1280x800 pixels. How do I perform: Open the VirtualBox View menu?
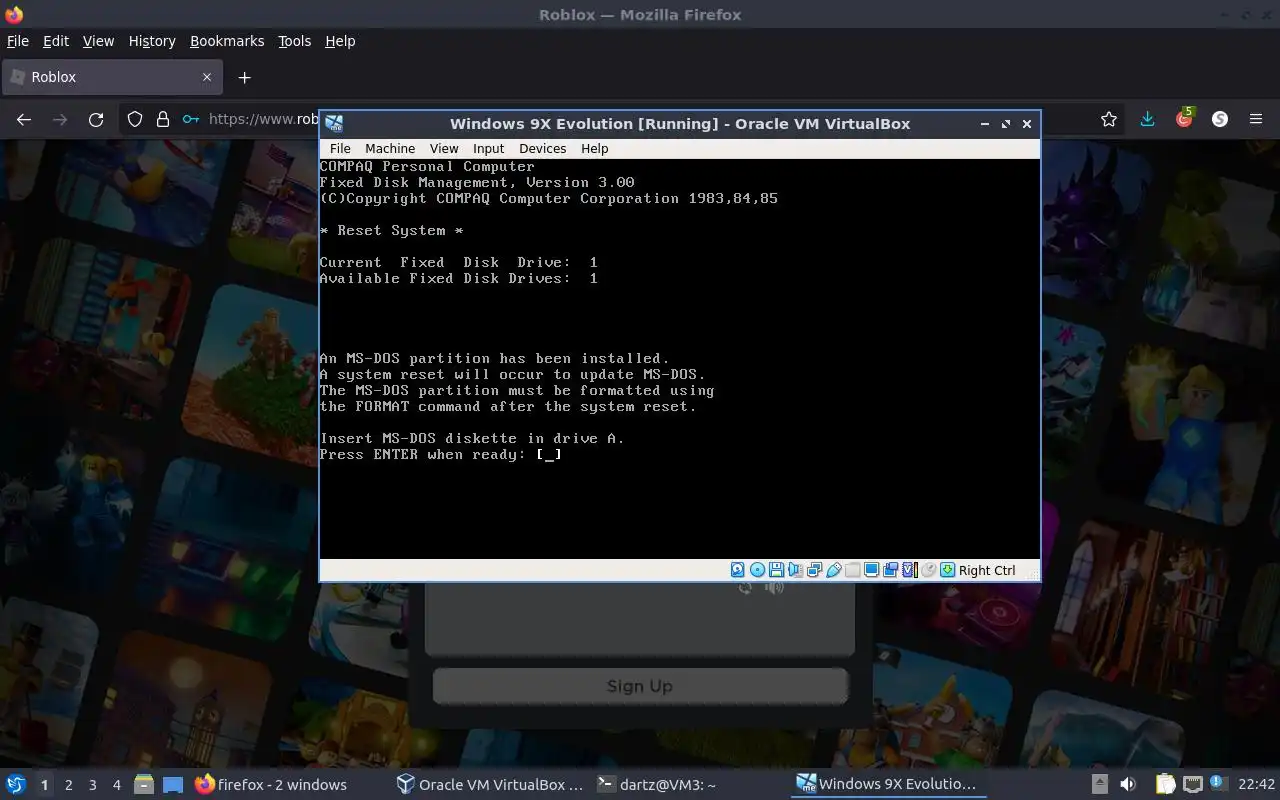pos(444,148)
